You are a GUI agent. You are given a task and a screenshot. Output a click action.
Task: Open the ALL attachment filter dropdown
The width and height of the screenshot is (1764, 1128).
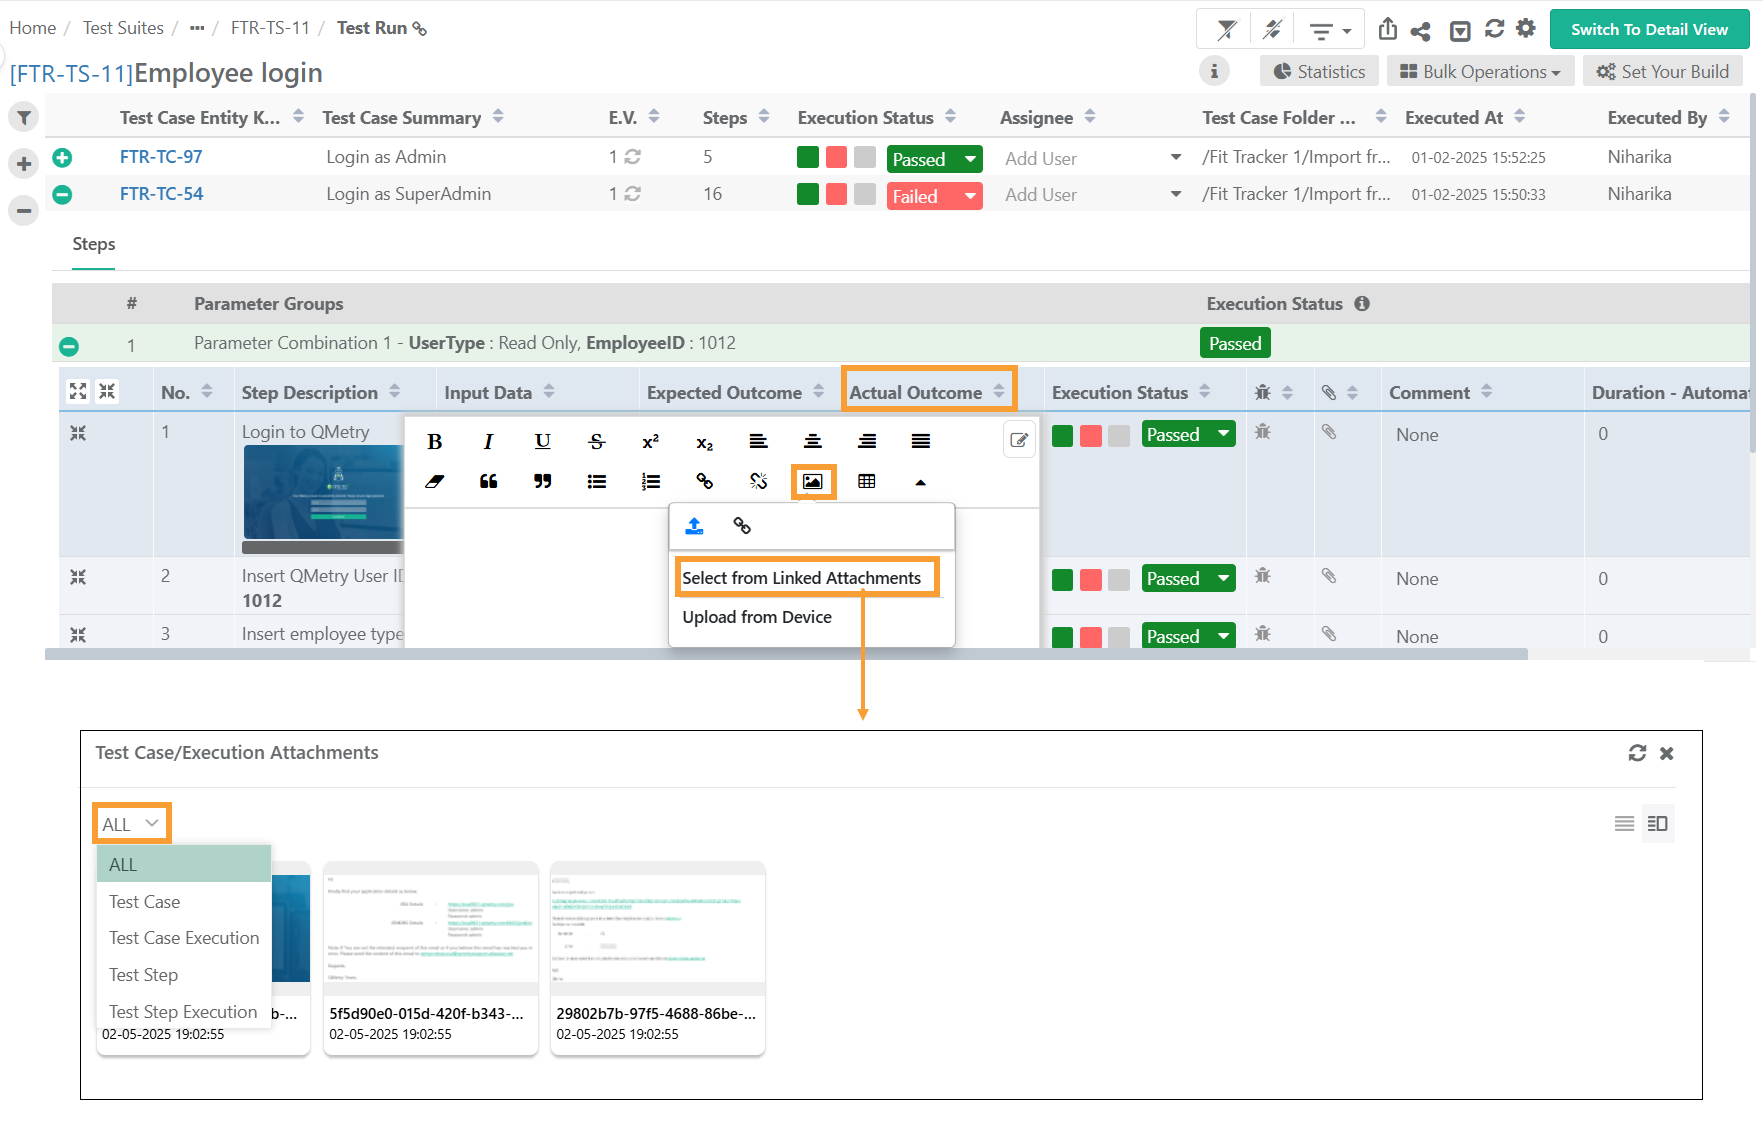click(x=131, y=824)
